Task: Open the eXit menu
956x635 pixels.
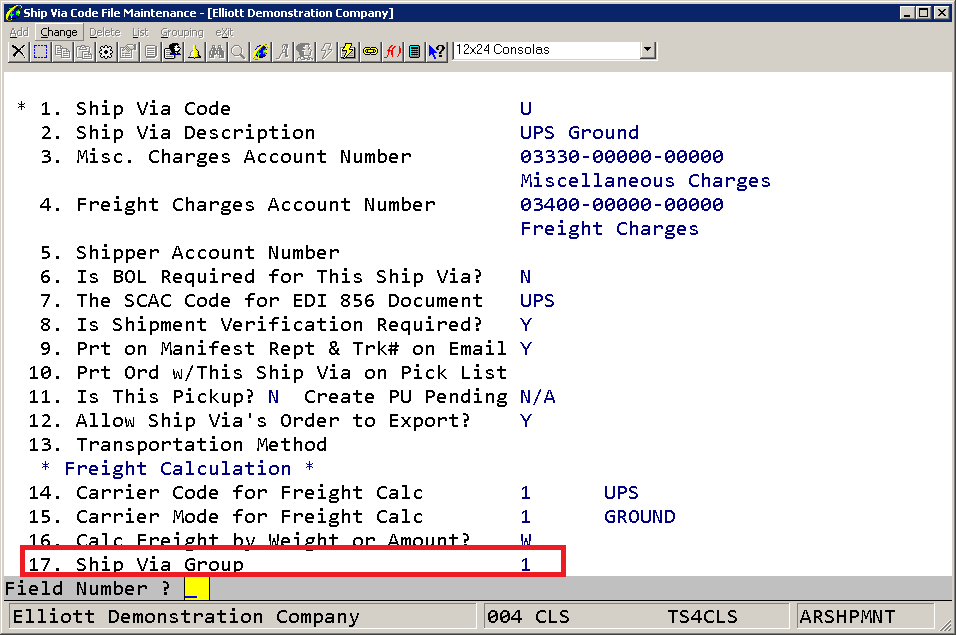Action: click(224, 32)
